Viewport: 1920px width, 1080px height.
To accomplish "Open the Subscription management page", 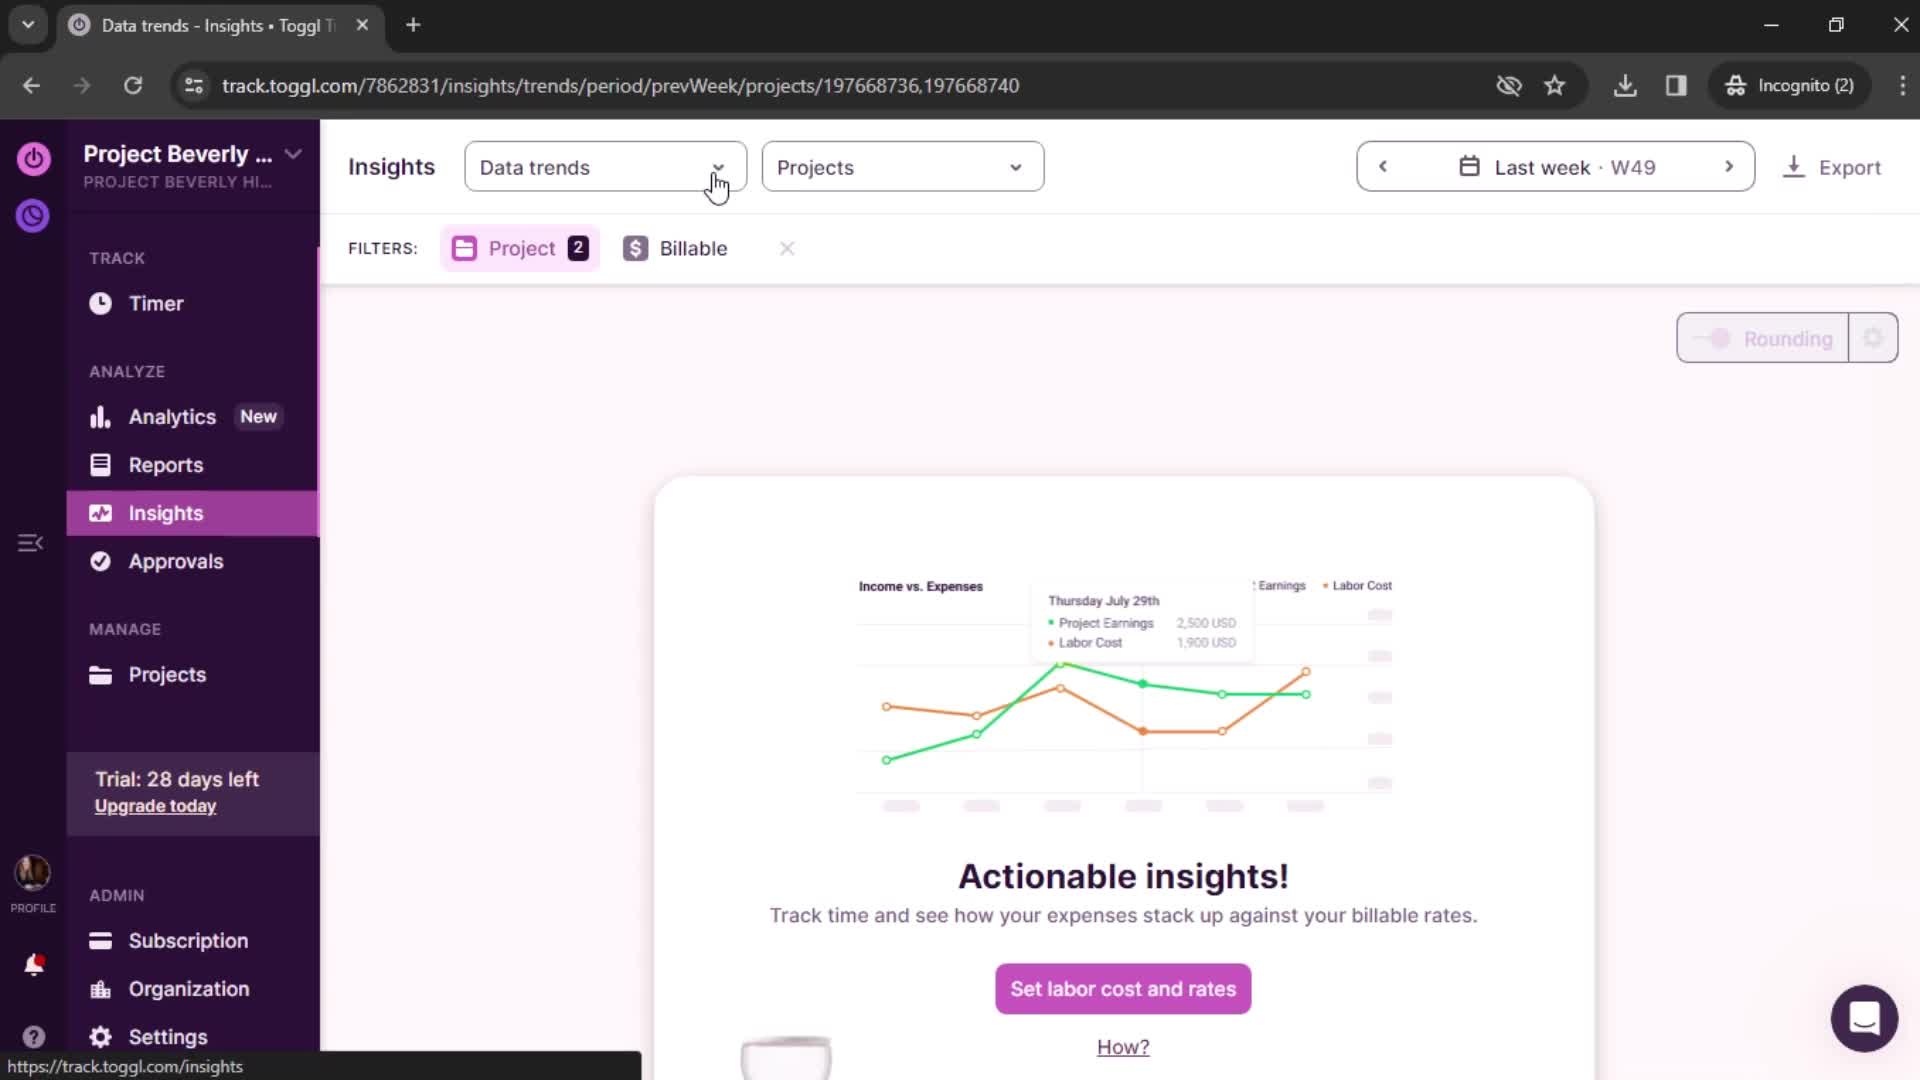I will click(187, 940).
